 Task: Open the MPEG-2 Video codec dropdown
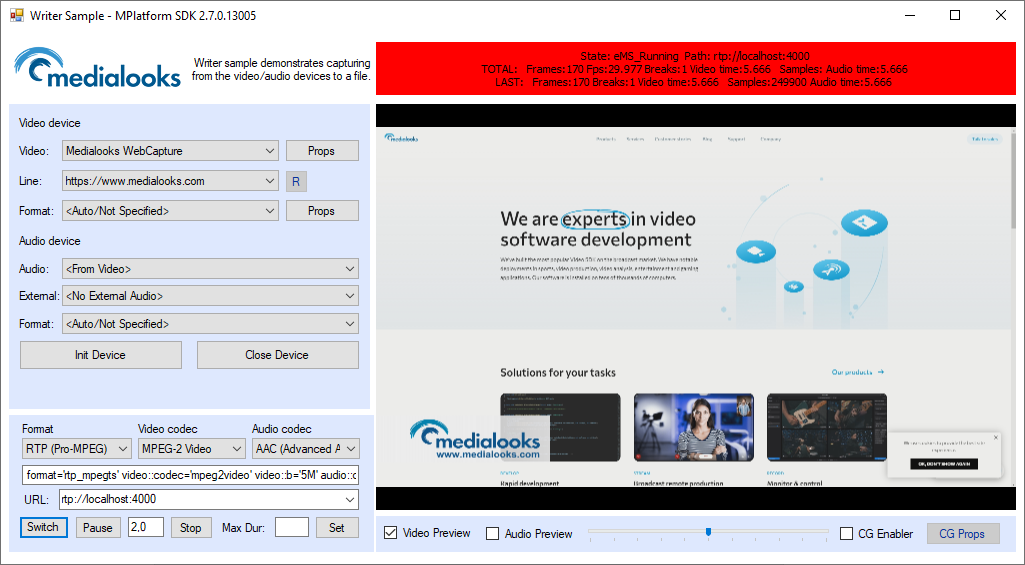192,449
